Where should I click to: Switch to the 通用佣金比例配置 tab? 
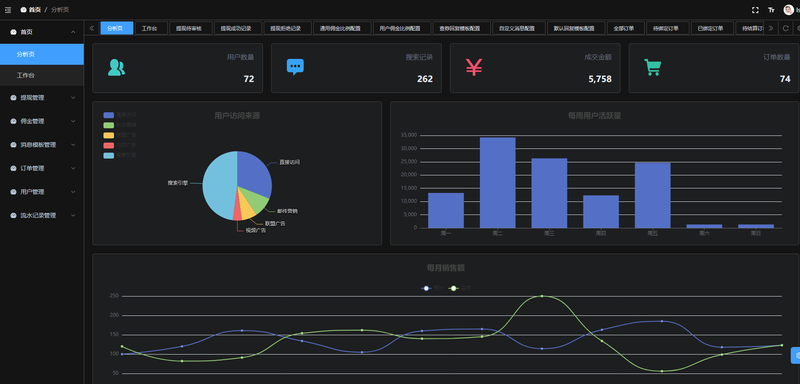[342, 28]
